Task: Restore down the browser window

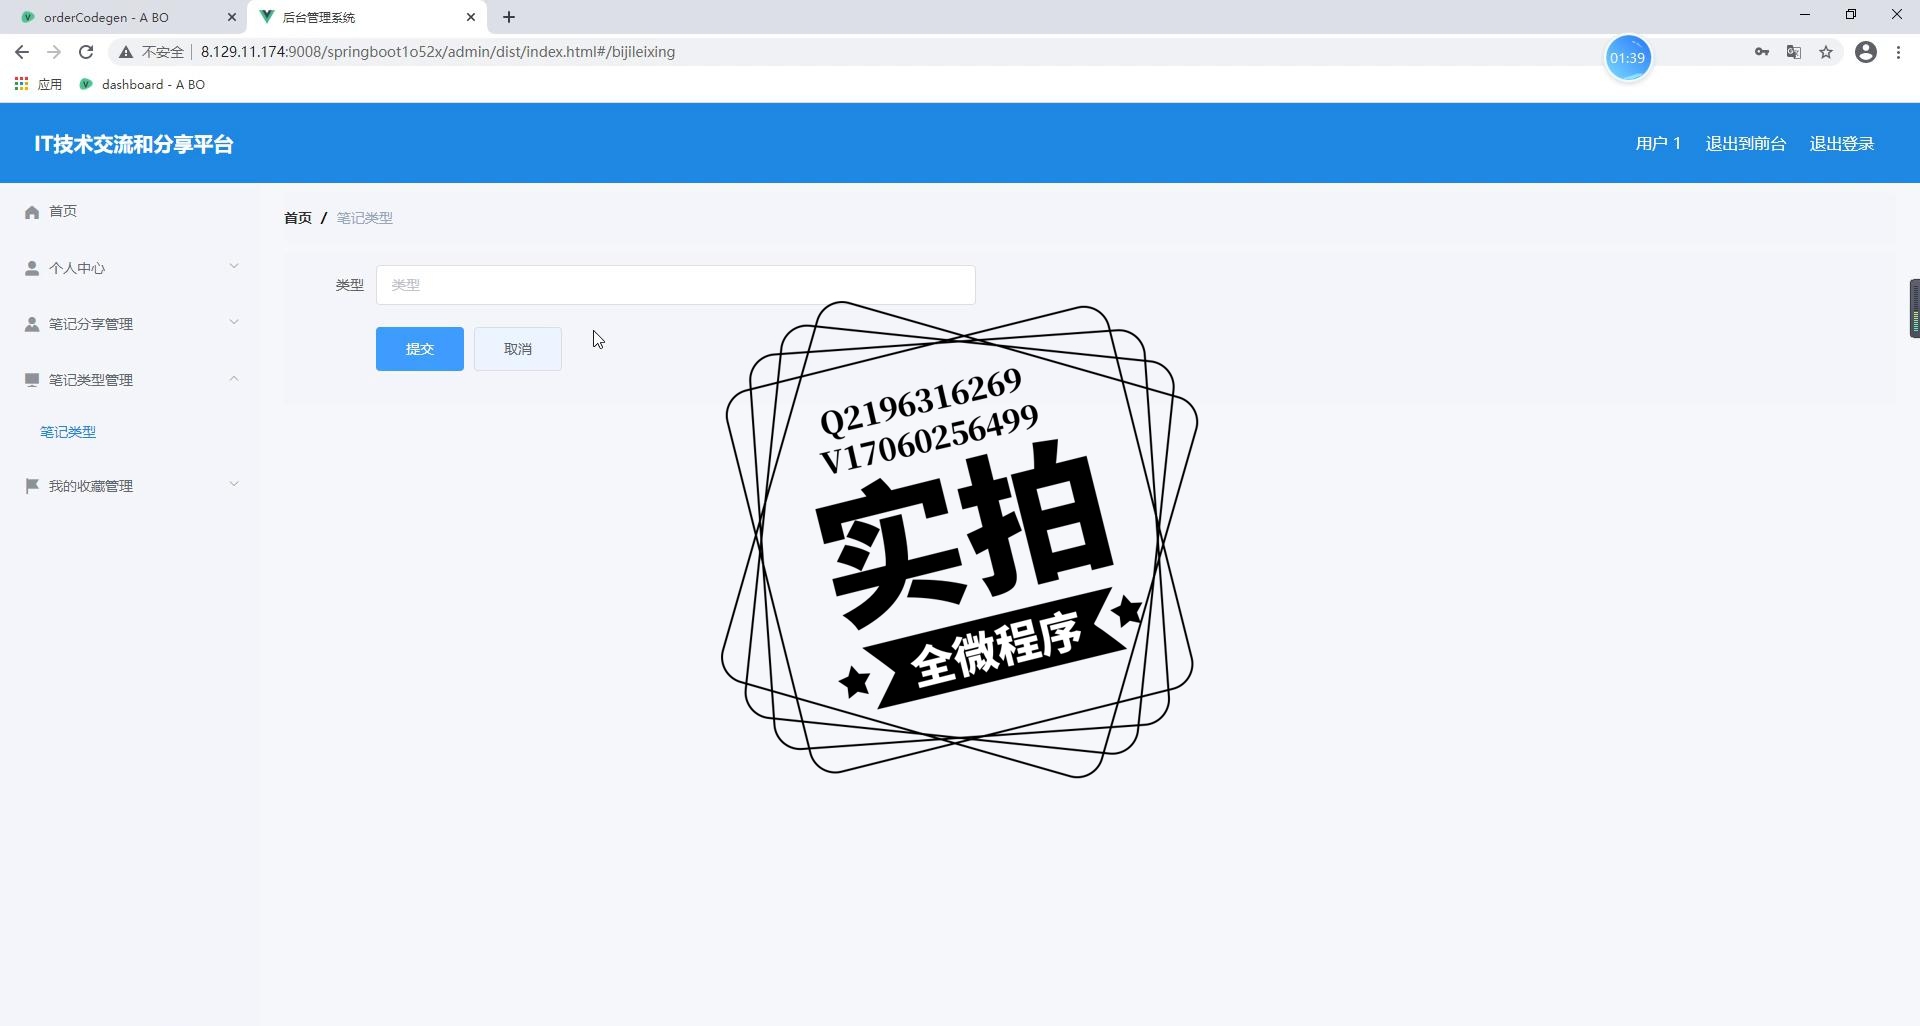Action: pos(1851,14)
